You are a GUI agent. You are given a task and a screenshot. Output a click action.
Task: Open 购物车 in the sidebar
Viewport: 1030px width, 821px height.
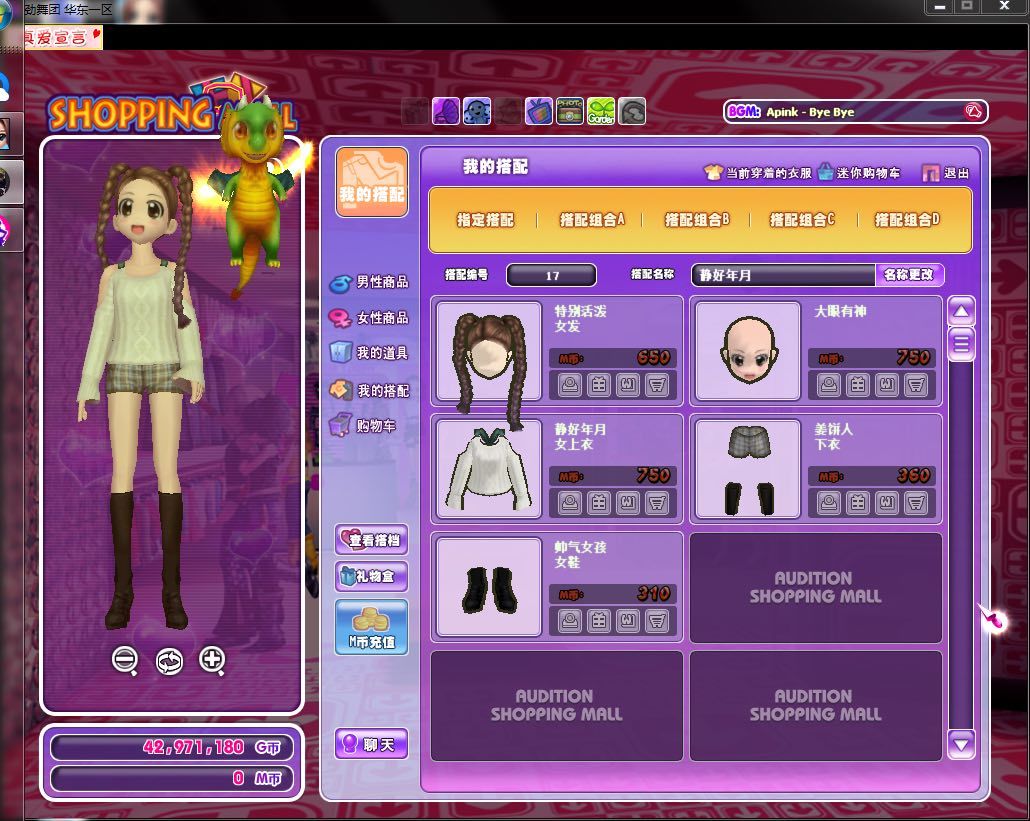click(363, 426)
